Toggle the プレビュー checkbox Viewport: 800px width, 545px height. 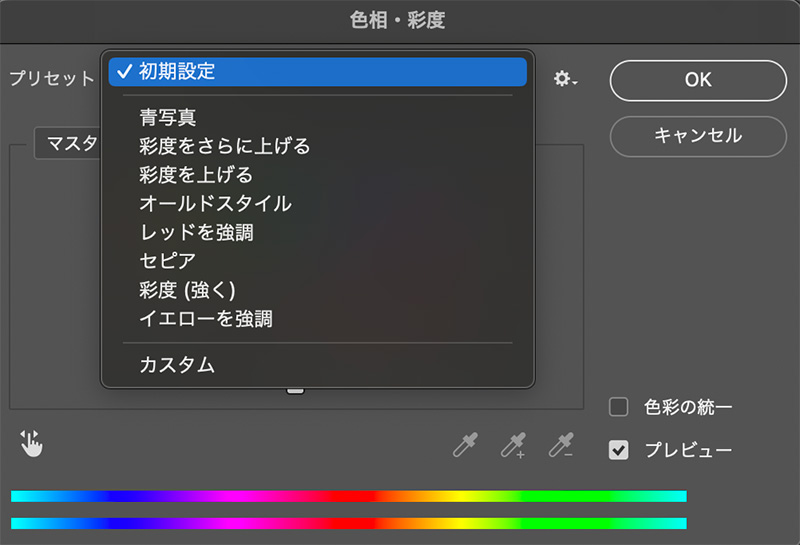[618, 450]
